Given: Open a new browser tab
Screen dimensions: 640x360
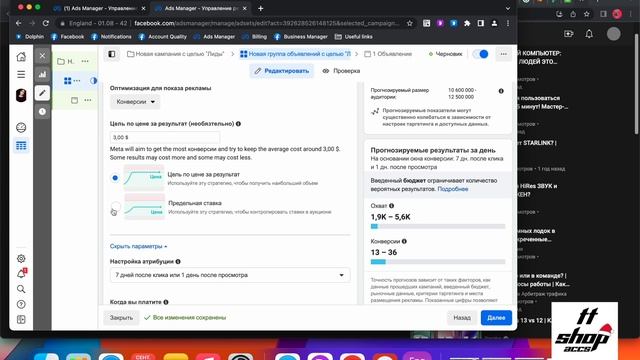Looking at the screenshot, I should pyautogui.click(x=260, y=8).
